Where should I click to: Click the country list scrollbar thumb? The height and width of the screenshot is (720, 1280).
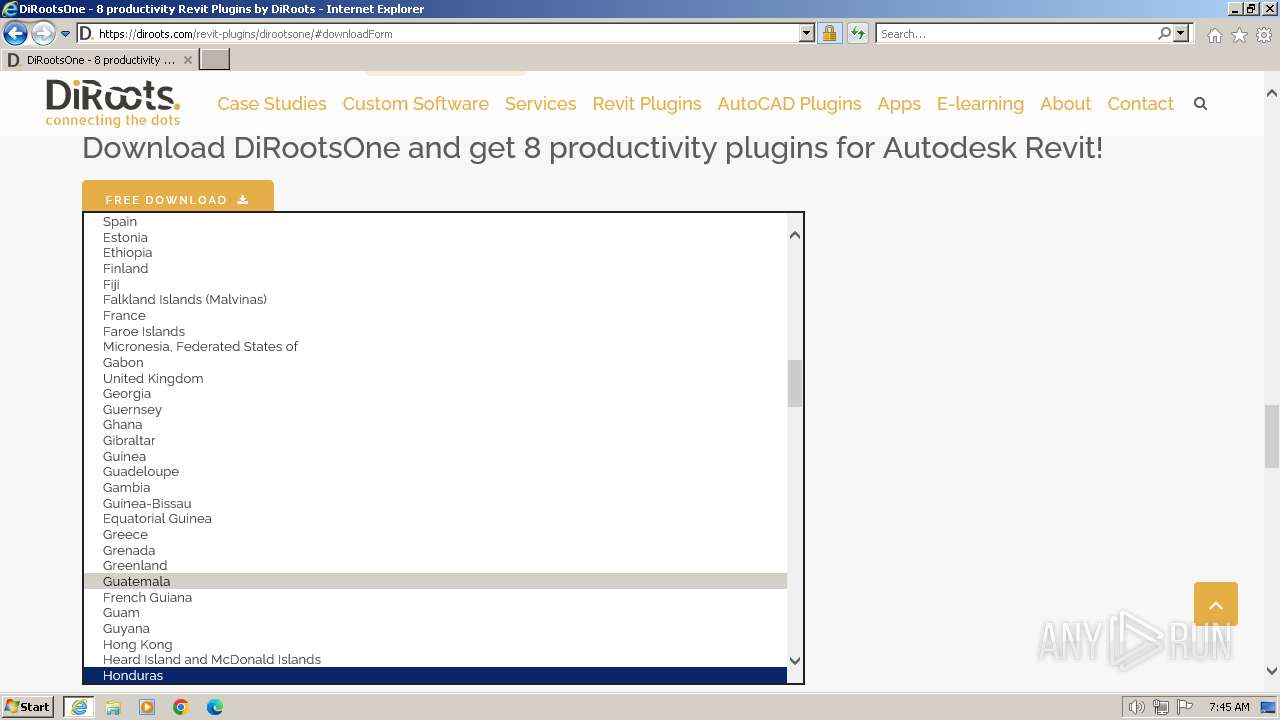point(795,383)
